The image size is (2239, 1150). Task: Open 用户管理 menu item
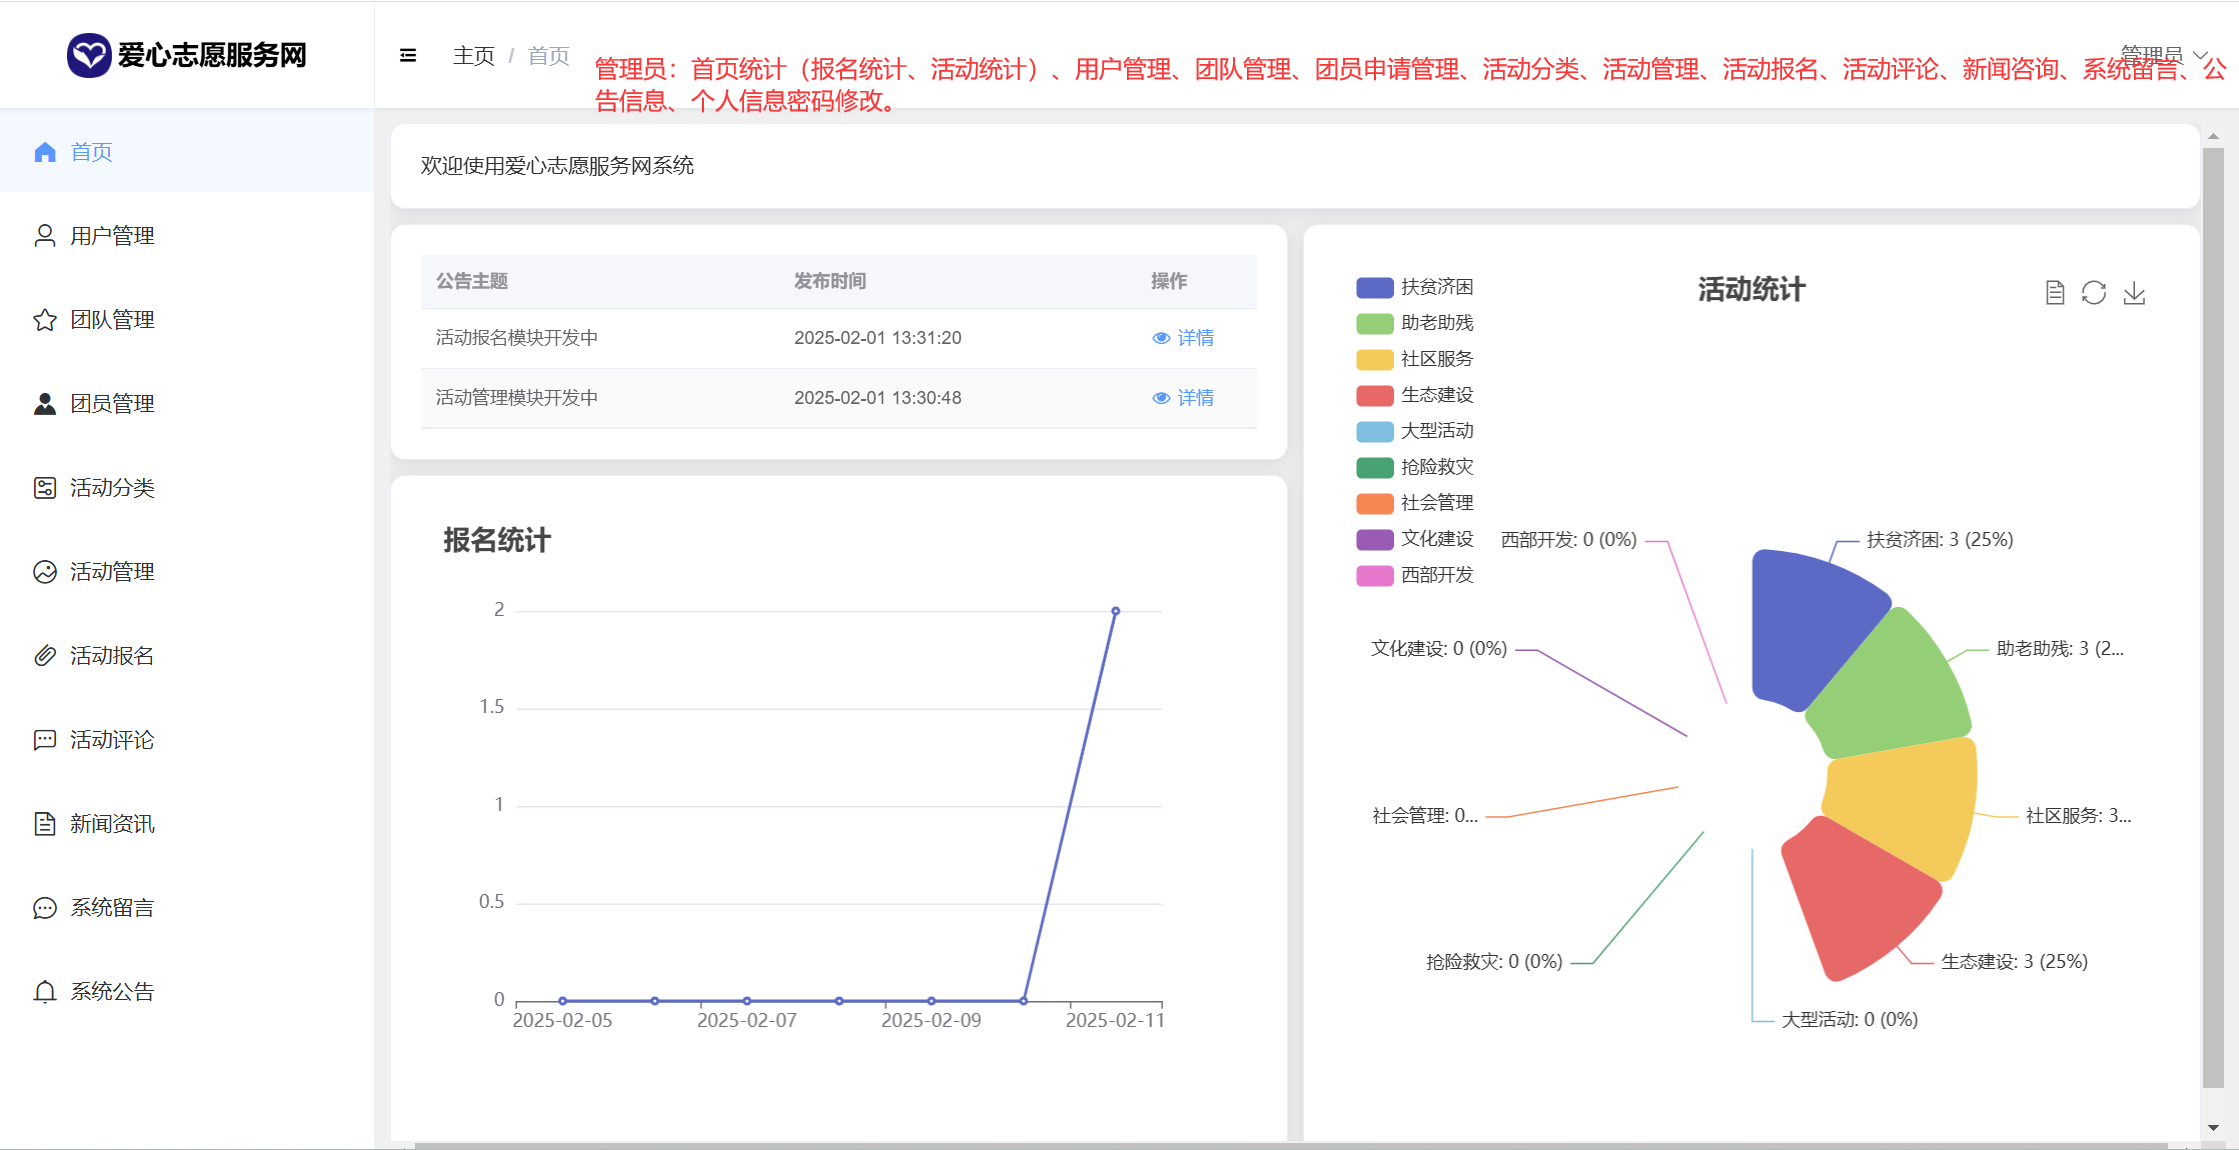[112, 236]
